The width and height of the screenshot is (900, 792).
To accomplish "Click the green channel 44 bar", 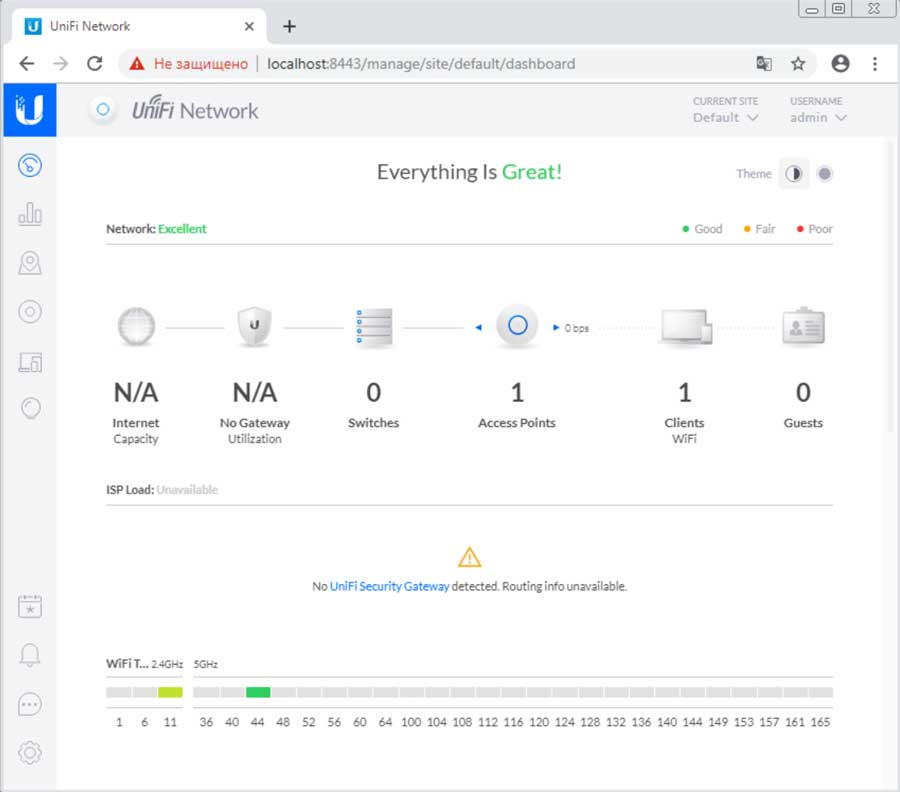I will tap(258, 692).
